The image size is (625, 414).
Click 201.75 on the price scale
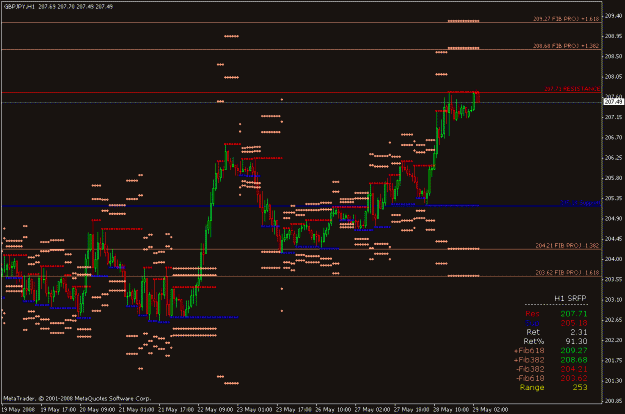coord(613,360)
